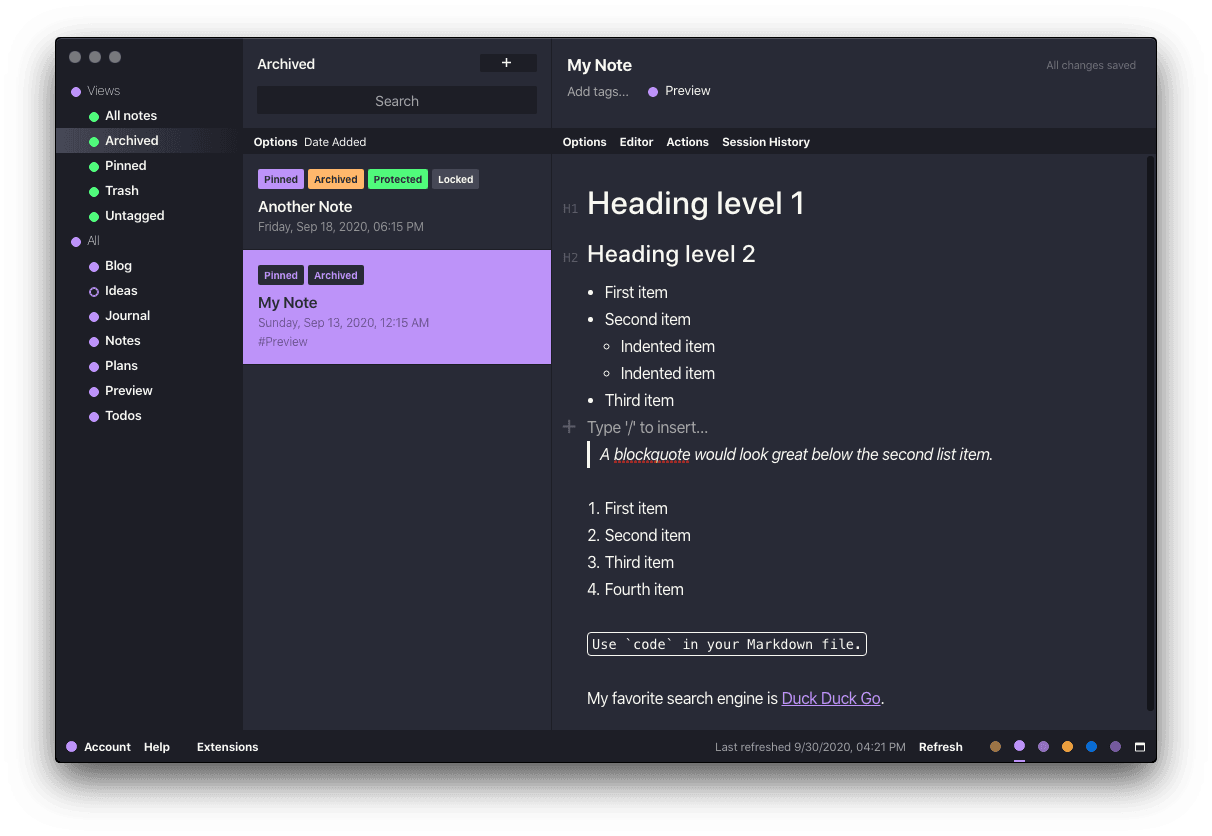Click the H1 marker beside Heading level 1

570,209
